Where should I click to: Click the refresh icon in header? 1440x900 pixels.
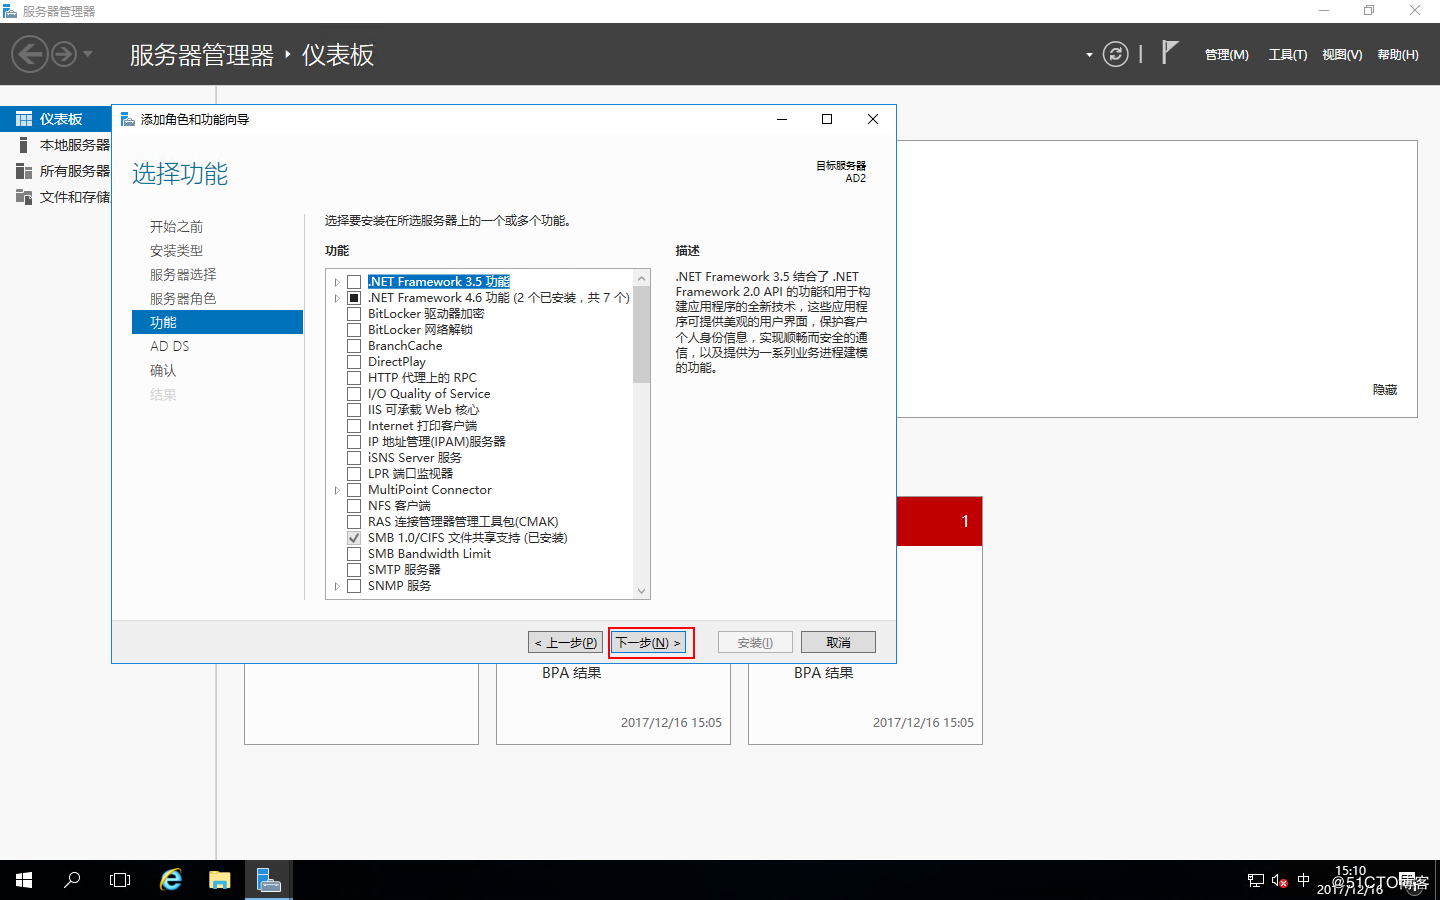[1115, 54]
